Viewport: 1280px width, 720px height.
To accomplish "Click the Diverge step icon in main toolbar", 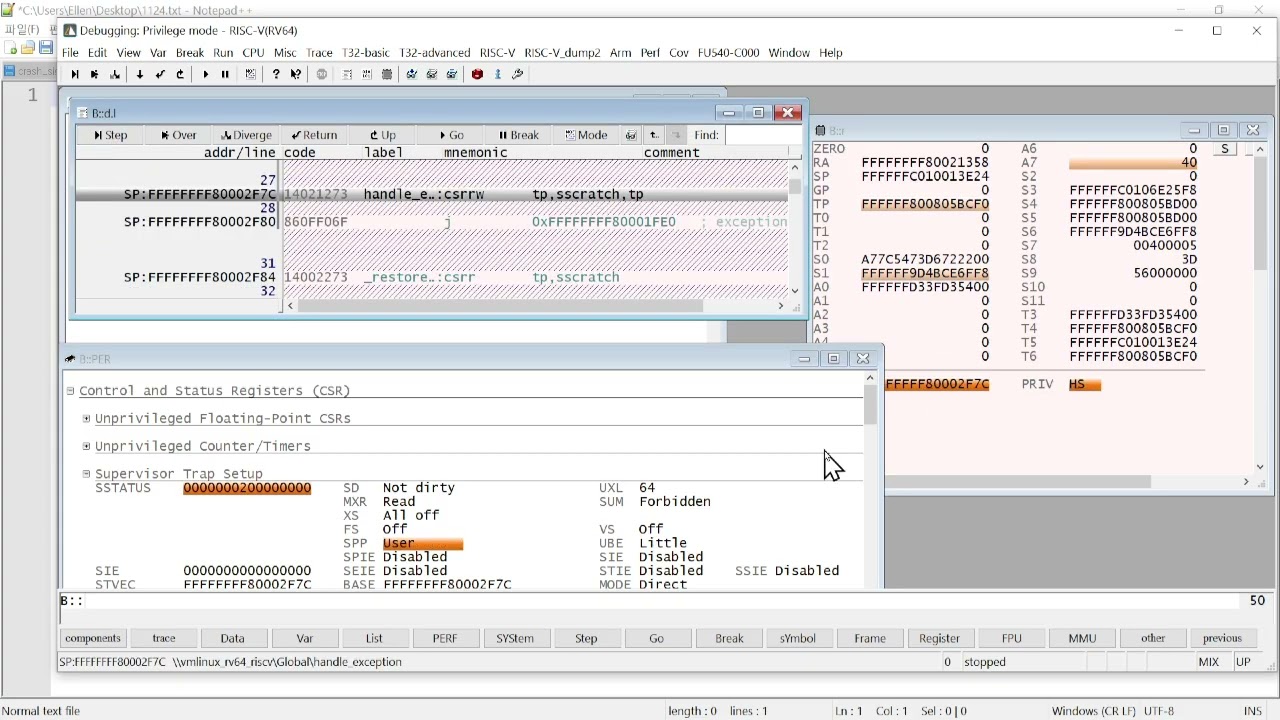I will coord(116,75).
